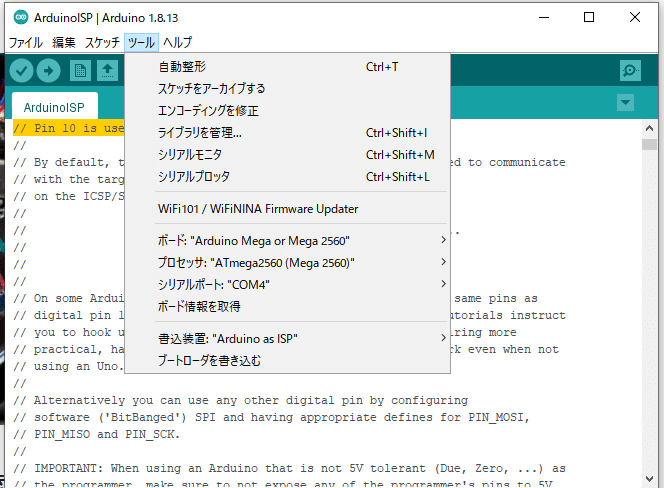Maximize the Arduino window

(x=589, y=17)
